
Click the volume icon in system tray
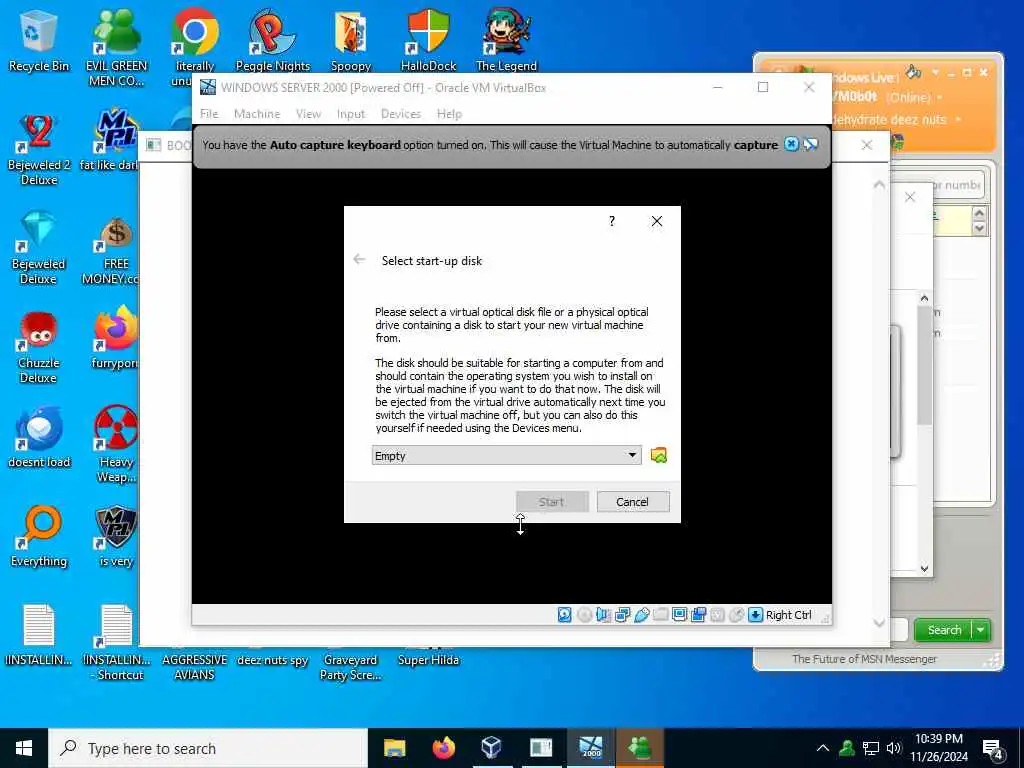point(894,748)
